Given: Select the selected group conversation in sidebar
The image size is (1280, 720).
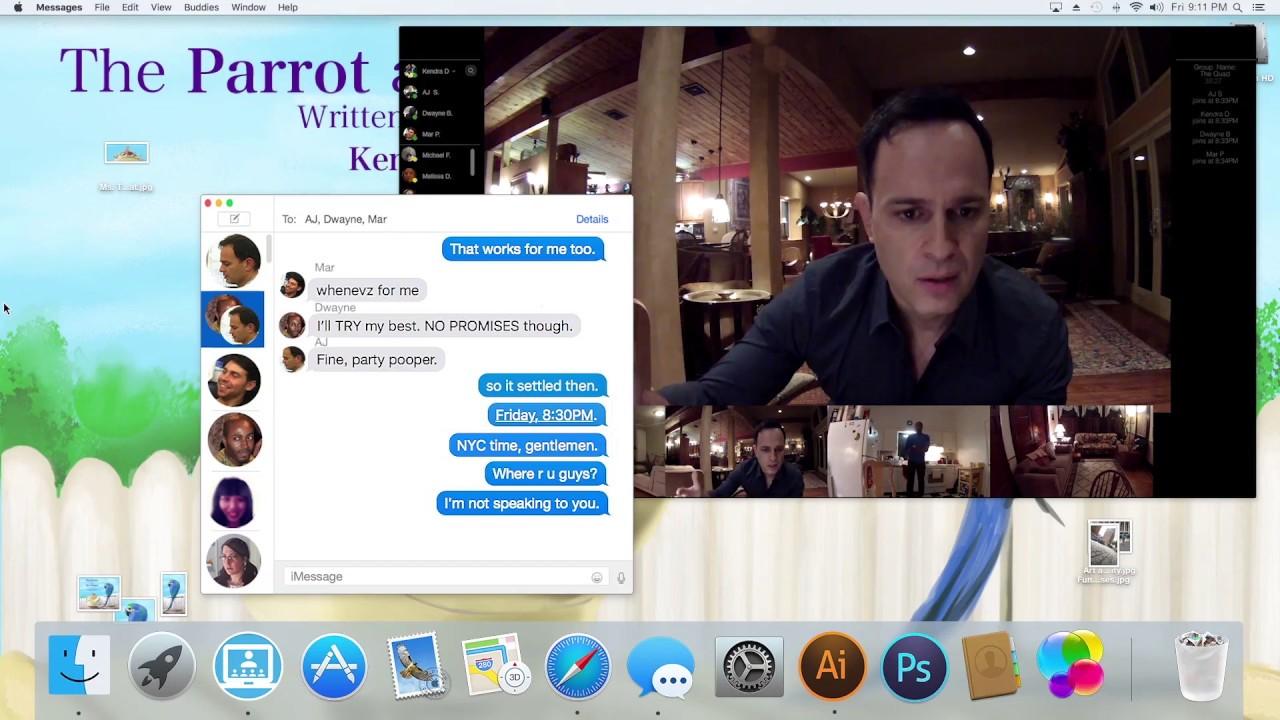Looking at the screenshot, I should (x=233, y=319).
